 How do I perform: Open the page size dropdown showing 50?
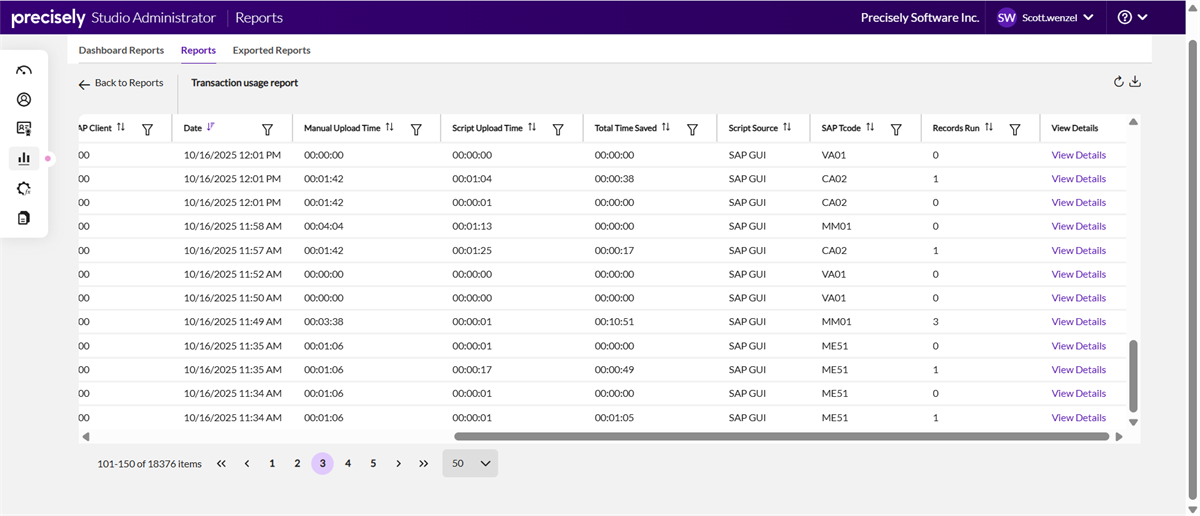470,463
